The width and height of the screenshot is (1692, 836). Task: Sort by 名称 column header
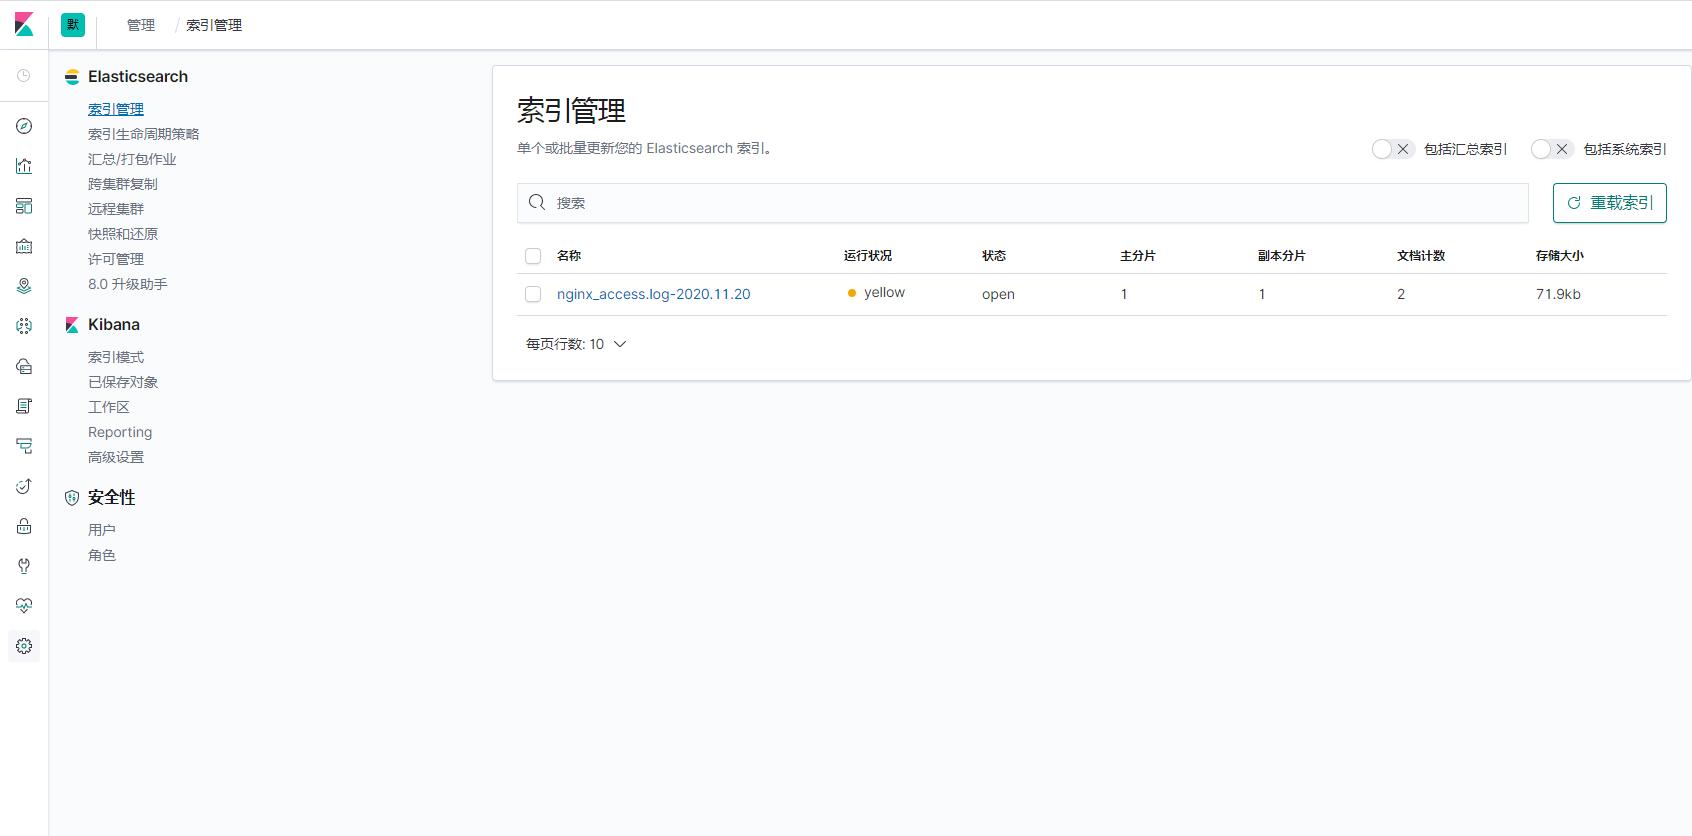tap(569, 256)
